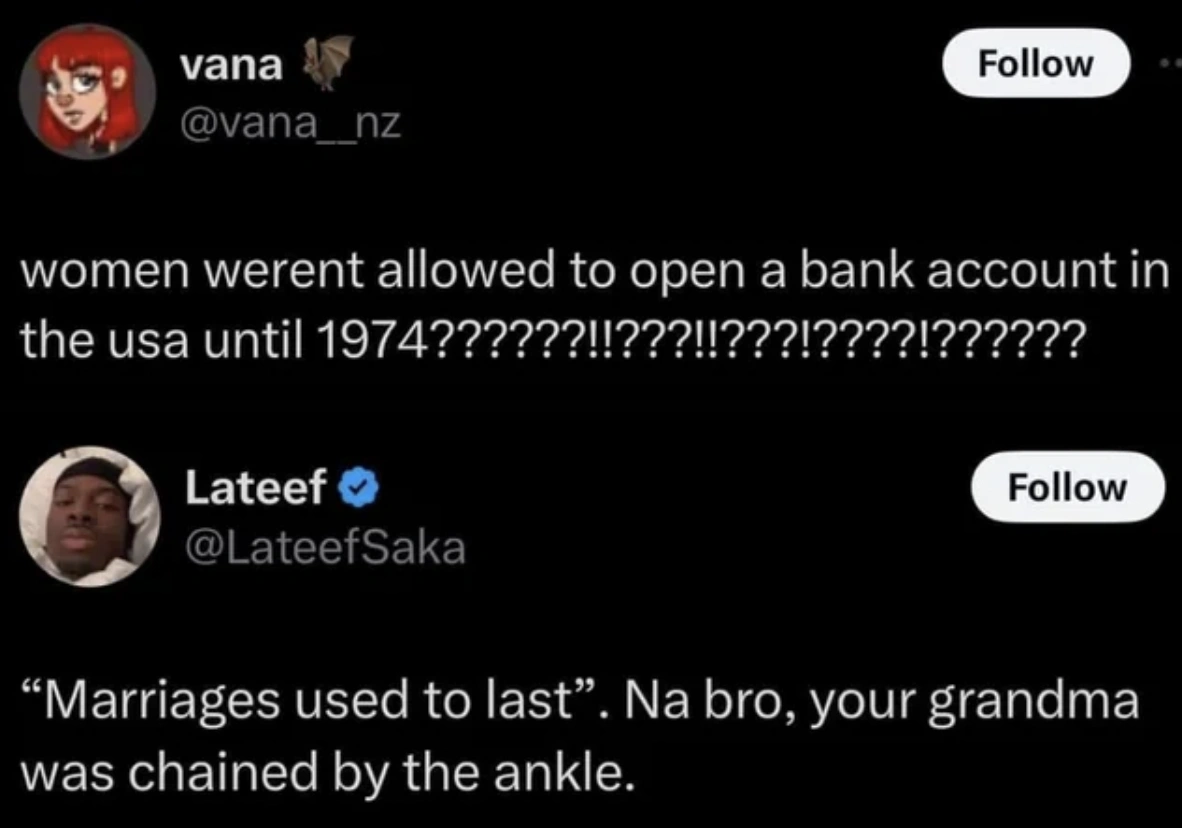Open the Lateef display name
The image size is (1182, 828).
point(256,488)
